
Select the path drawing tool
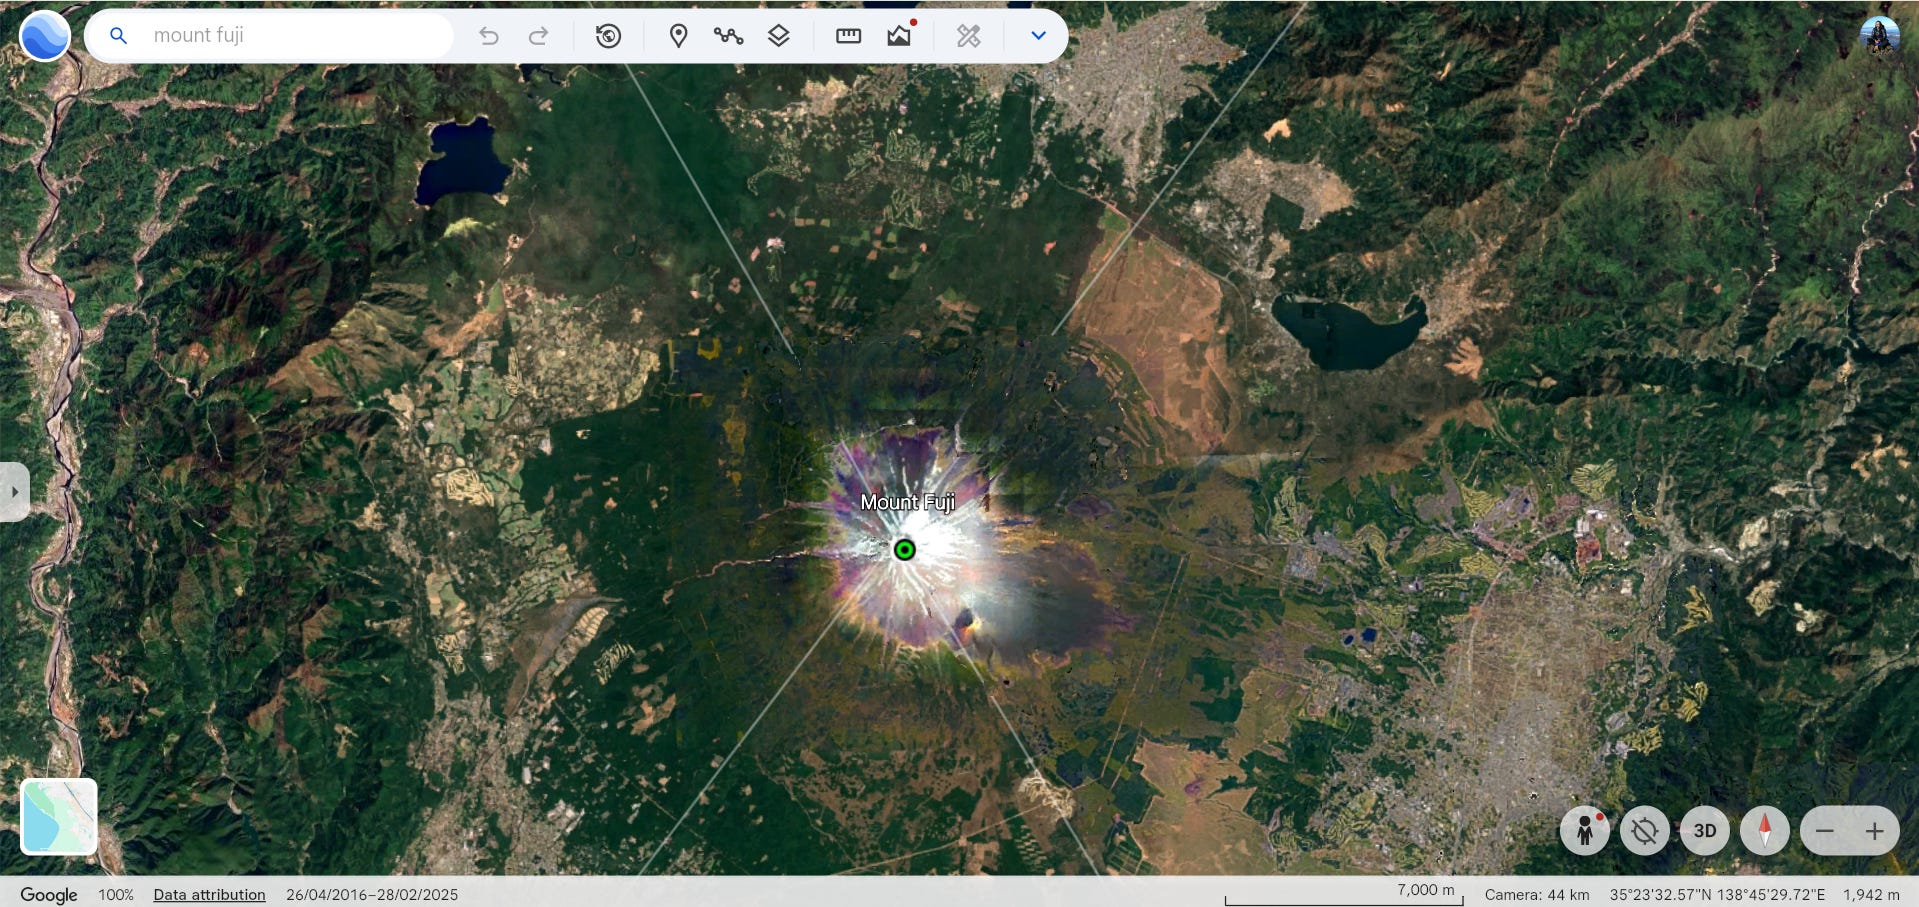[728, 35]
